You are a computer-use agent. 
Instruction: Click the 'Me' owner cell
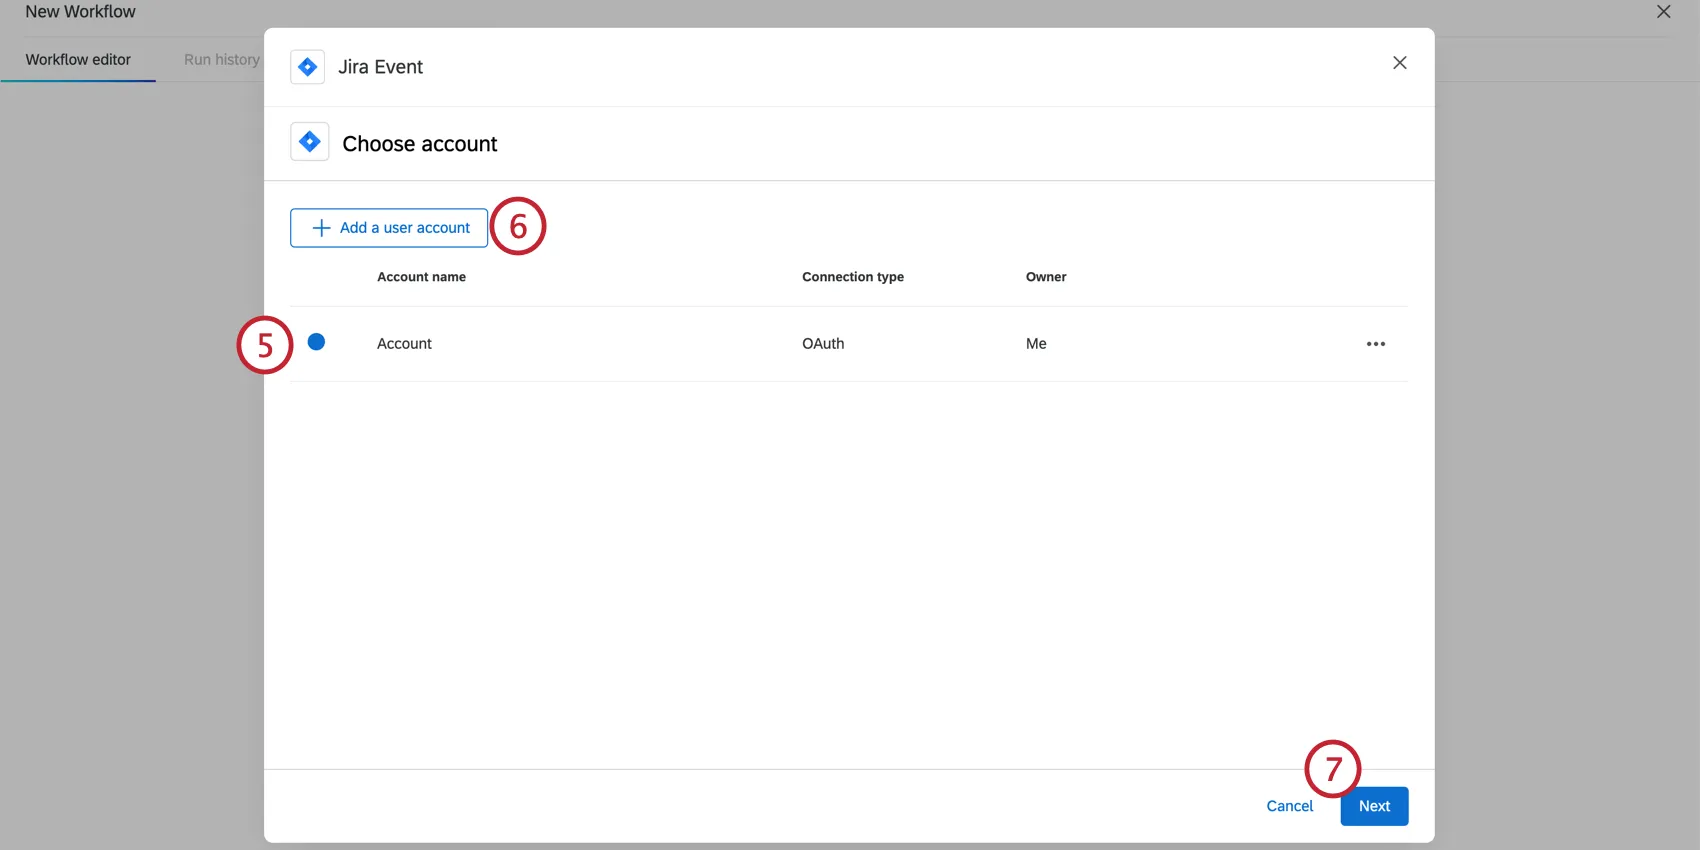point(1036,344)
